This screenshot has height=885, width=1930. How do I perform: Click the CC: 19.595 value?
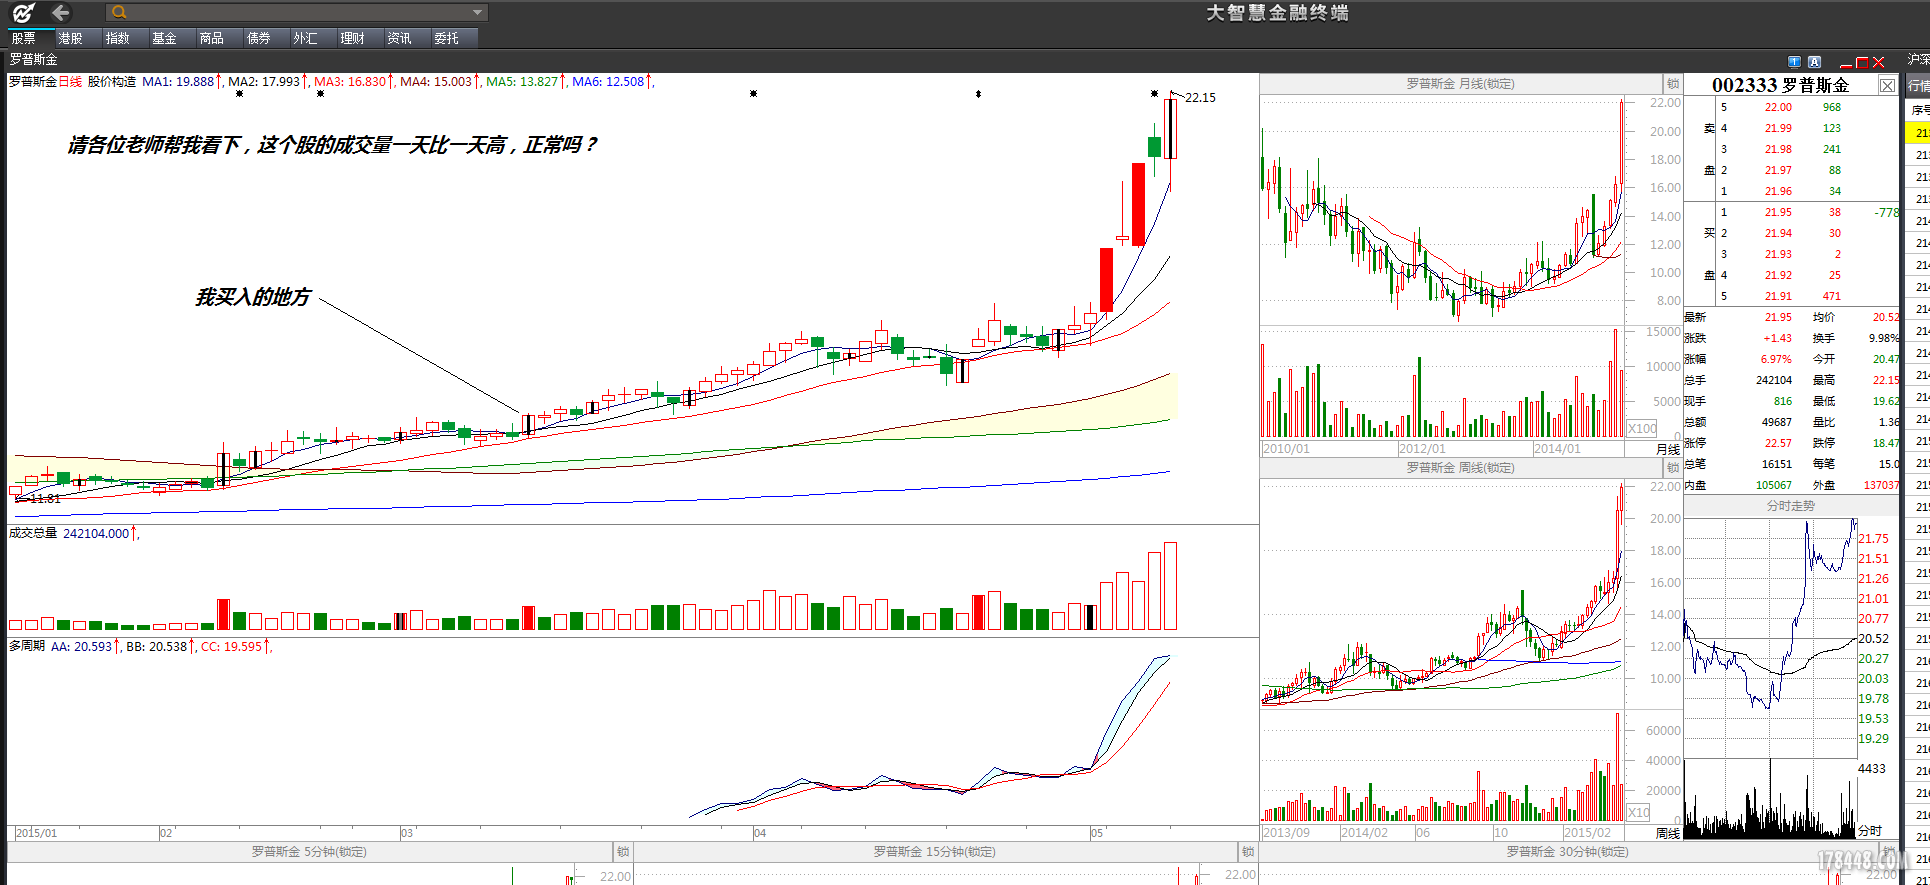(231, 647)
